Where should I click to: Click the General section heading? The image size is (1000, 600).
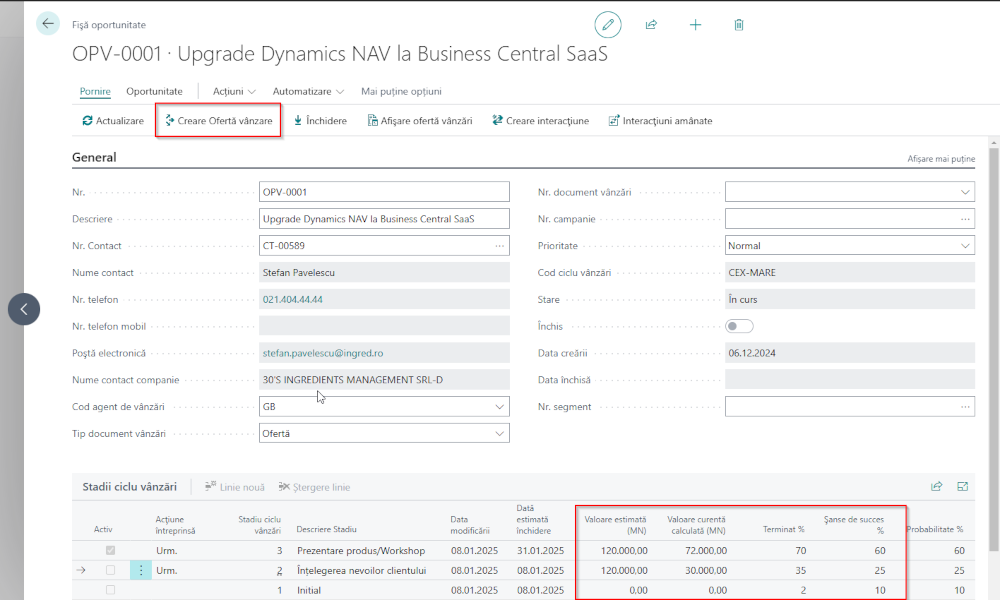tap(94, 157)
